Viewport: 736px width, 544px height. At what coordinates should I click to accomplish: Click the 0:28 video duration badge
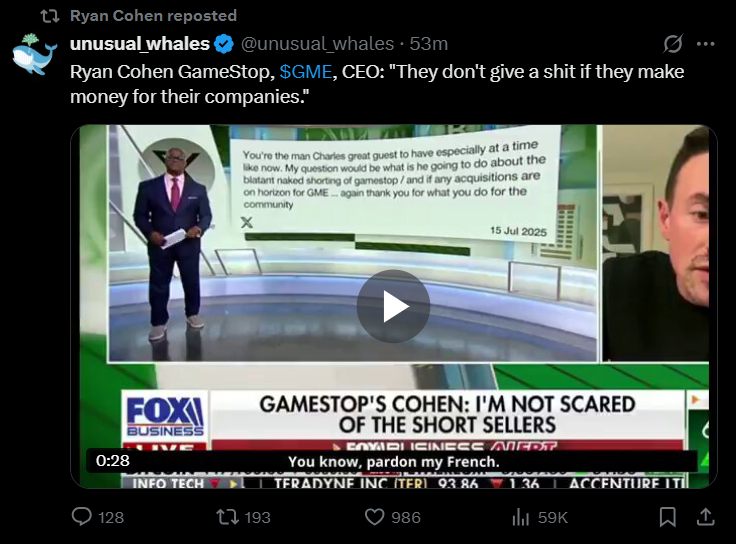pyautogui.click(x=113, y=460)
